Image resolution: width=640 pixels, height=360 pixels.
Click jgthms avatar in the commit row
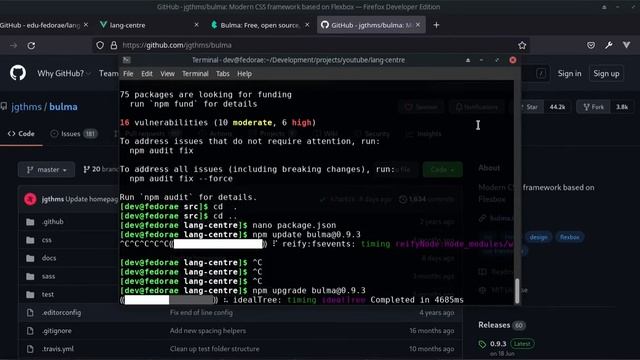30,199
